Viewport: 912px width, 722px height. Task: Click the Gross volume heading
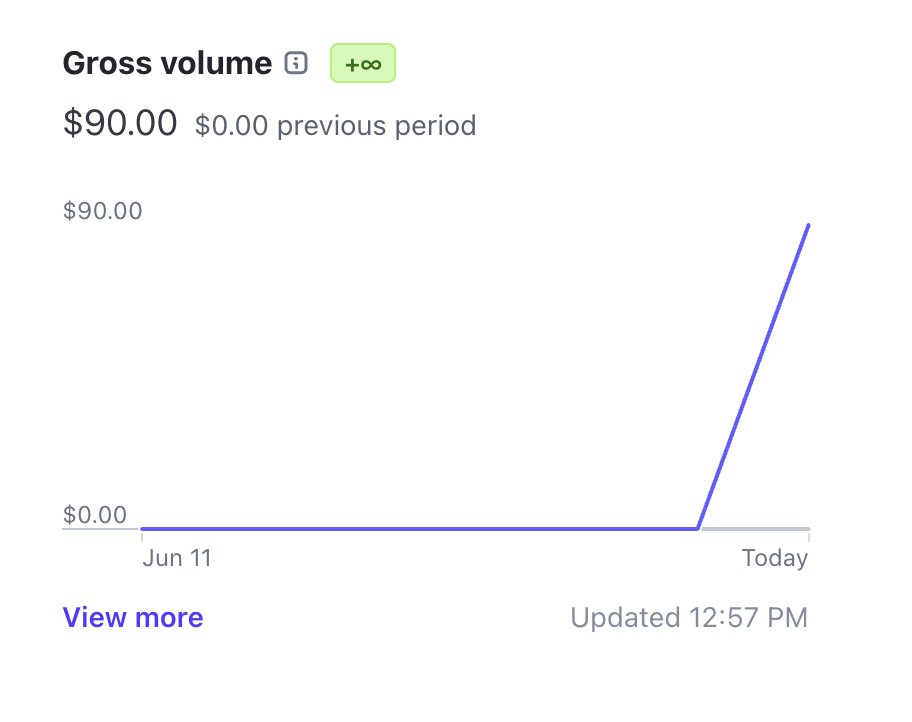[x=167, y=64]
